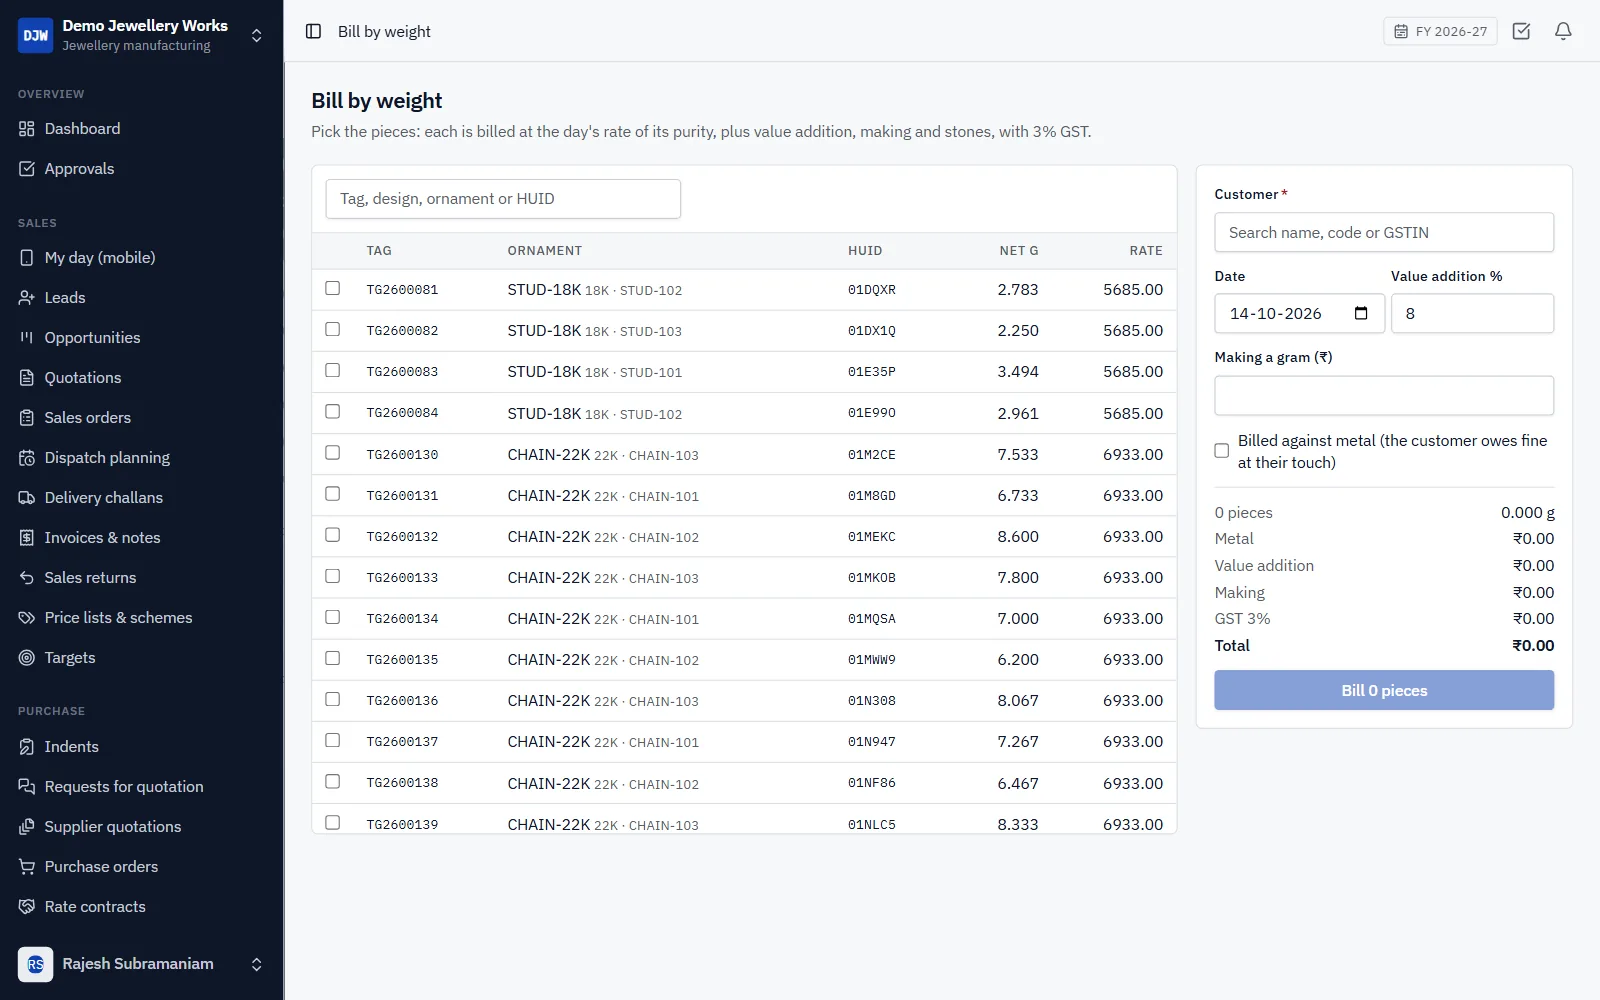1600x1000 pixels.
Task: Open the Customer search combo box
Action: [1384, 232]
